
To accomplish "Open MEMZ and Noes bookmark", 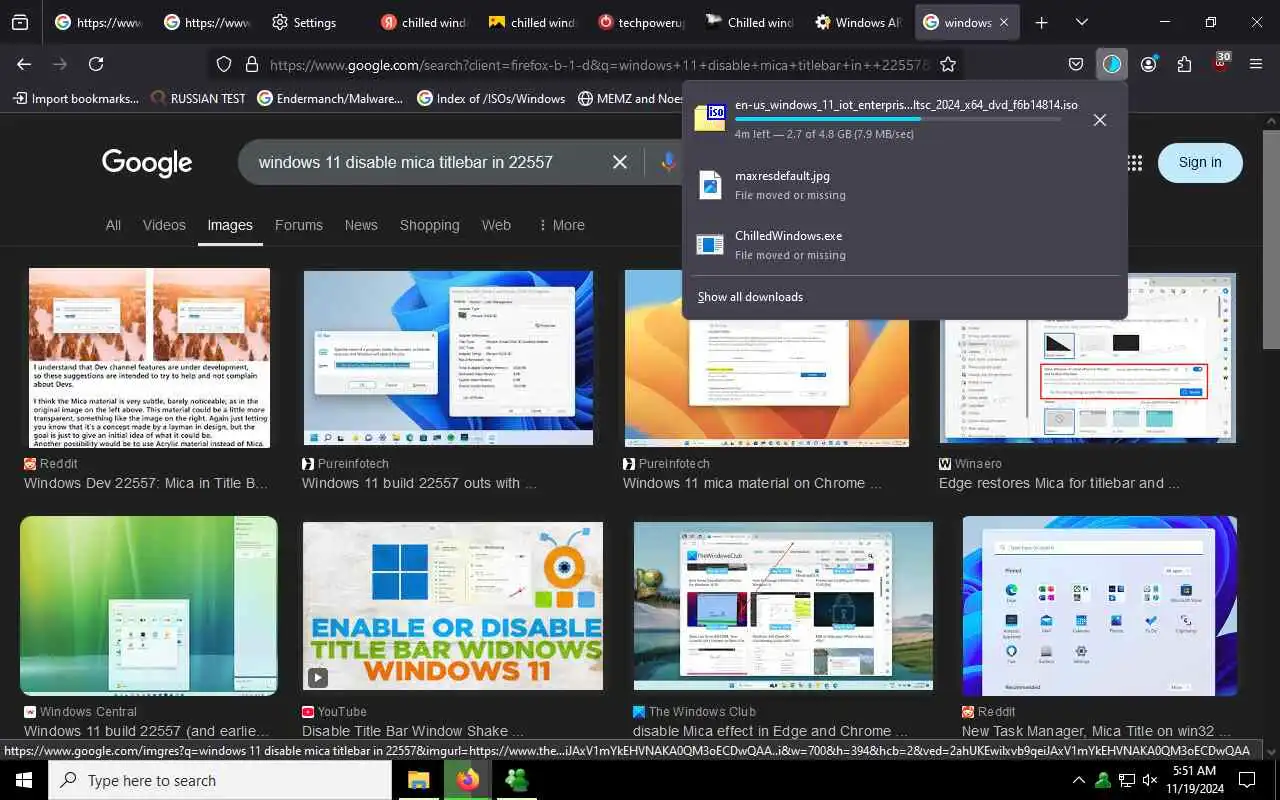I will [630, 98].
